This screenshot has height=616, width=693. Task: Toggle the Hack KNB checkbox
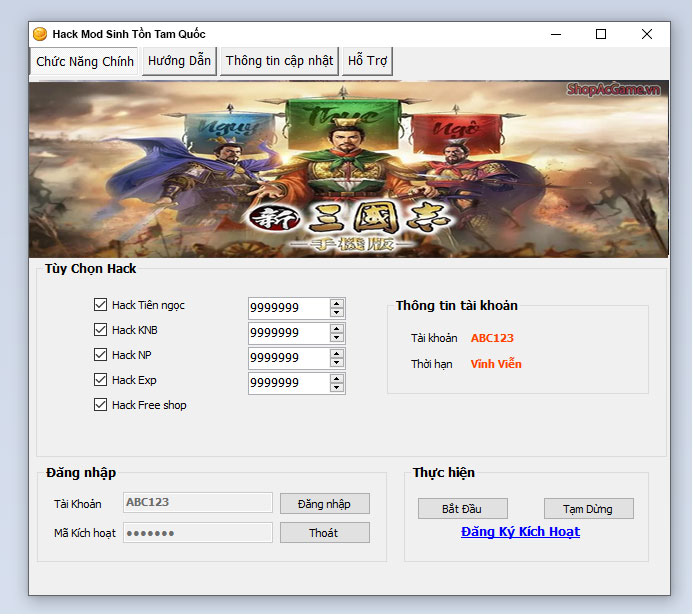pyautogui.click(x=100, y=330)
